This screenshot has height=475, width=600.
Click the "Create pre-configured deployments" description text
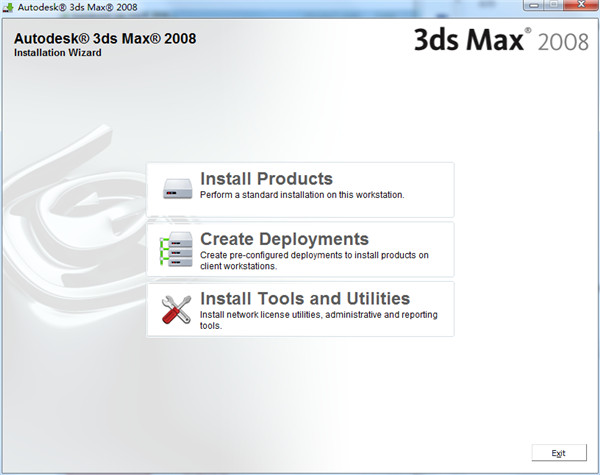[314, 260]
